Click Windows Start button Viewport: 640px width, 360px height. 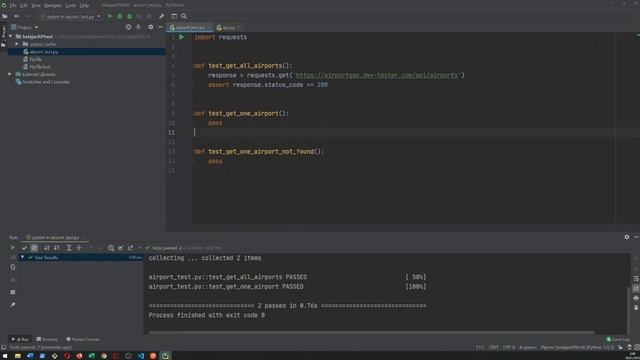point(5,356)
